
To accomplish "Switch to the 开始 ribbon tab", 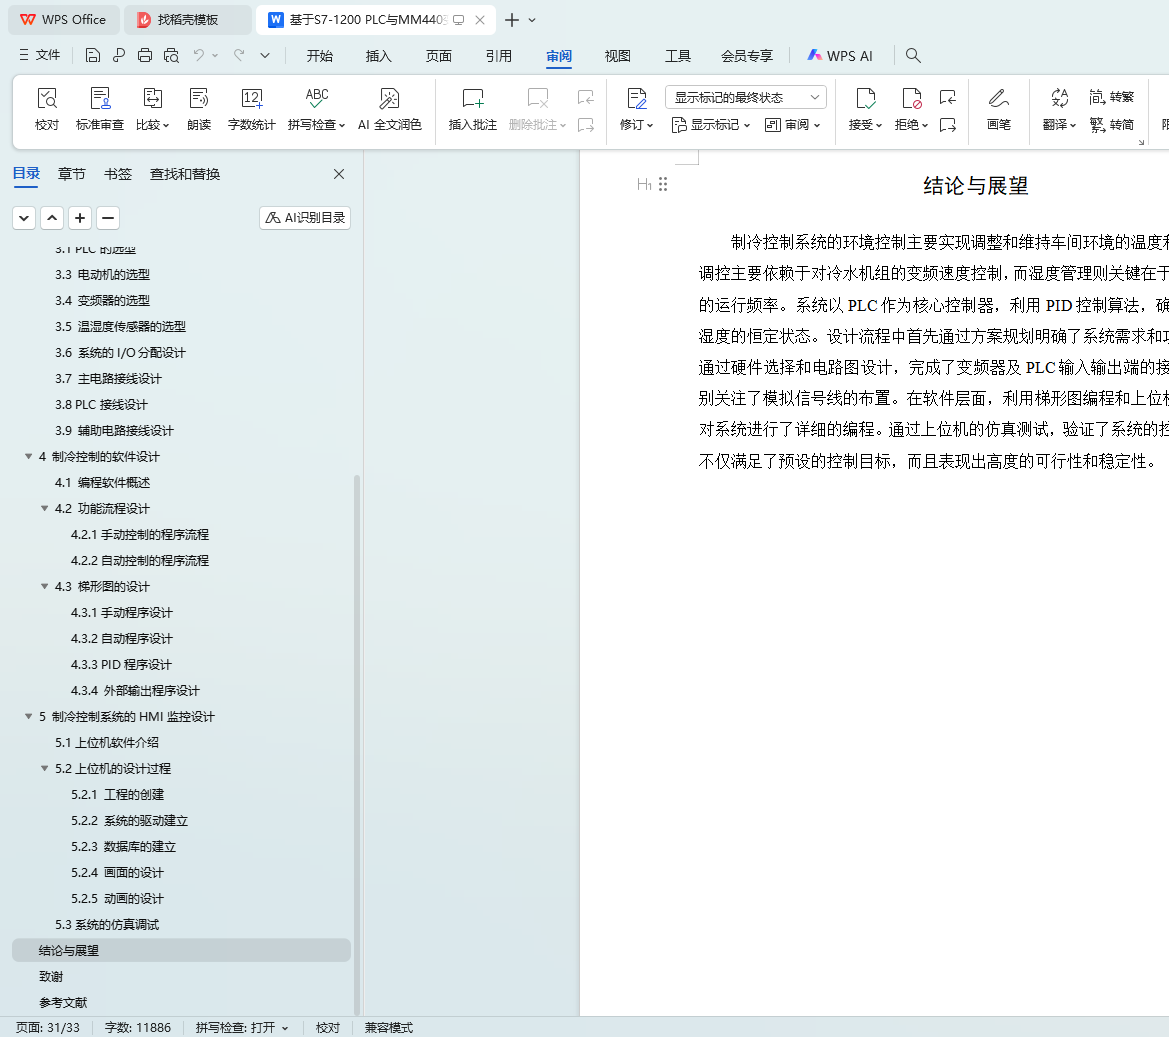I will click(320, 56).
